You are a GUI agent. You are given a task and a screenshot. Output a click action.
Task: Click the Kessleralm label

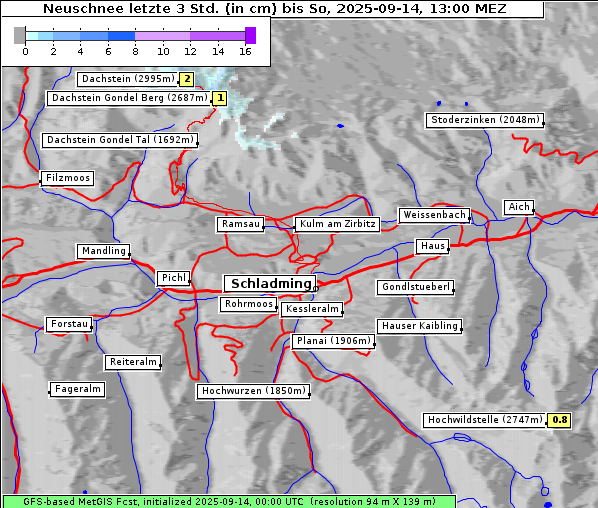(312, 309)
